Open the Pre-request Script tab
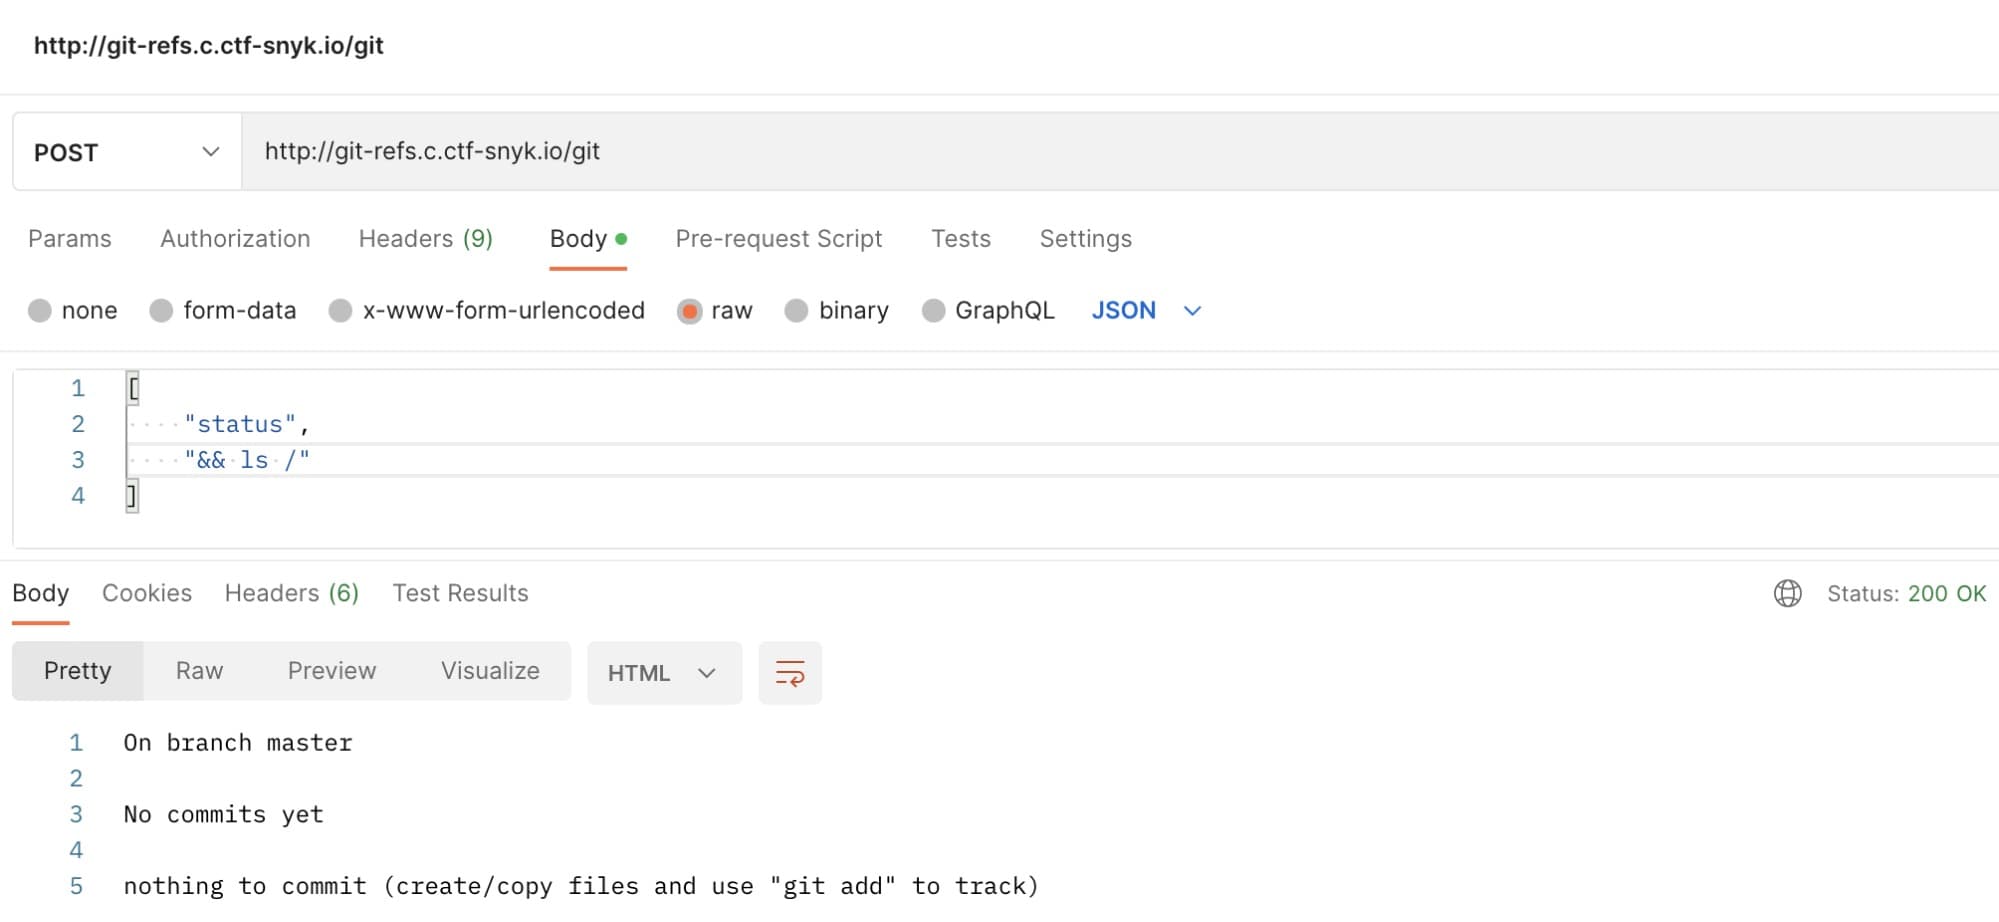Image resolution: width=1999 pixels, height=922 pixels. tap(778, 239)
